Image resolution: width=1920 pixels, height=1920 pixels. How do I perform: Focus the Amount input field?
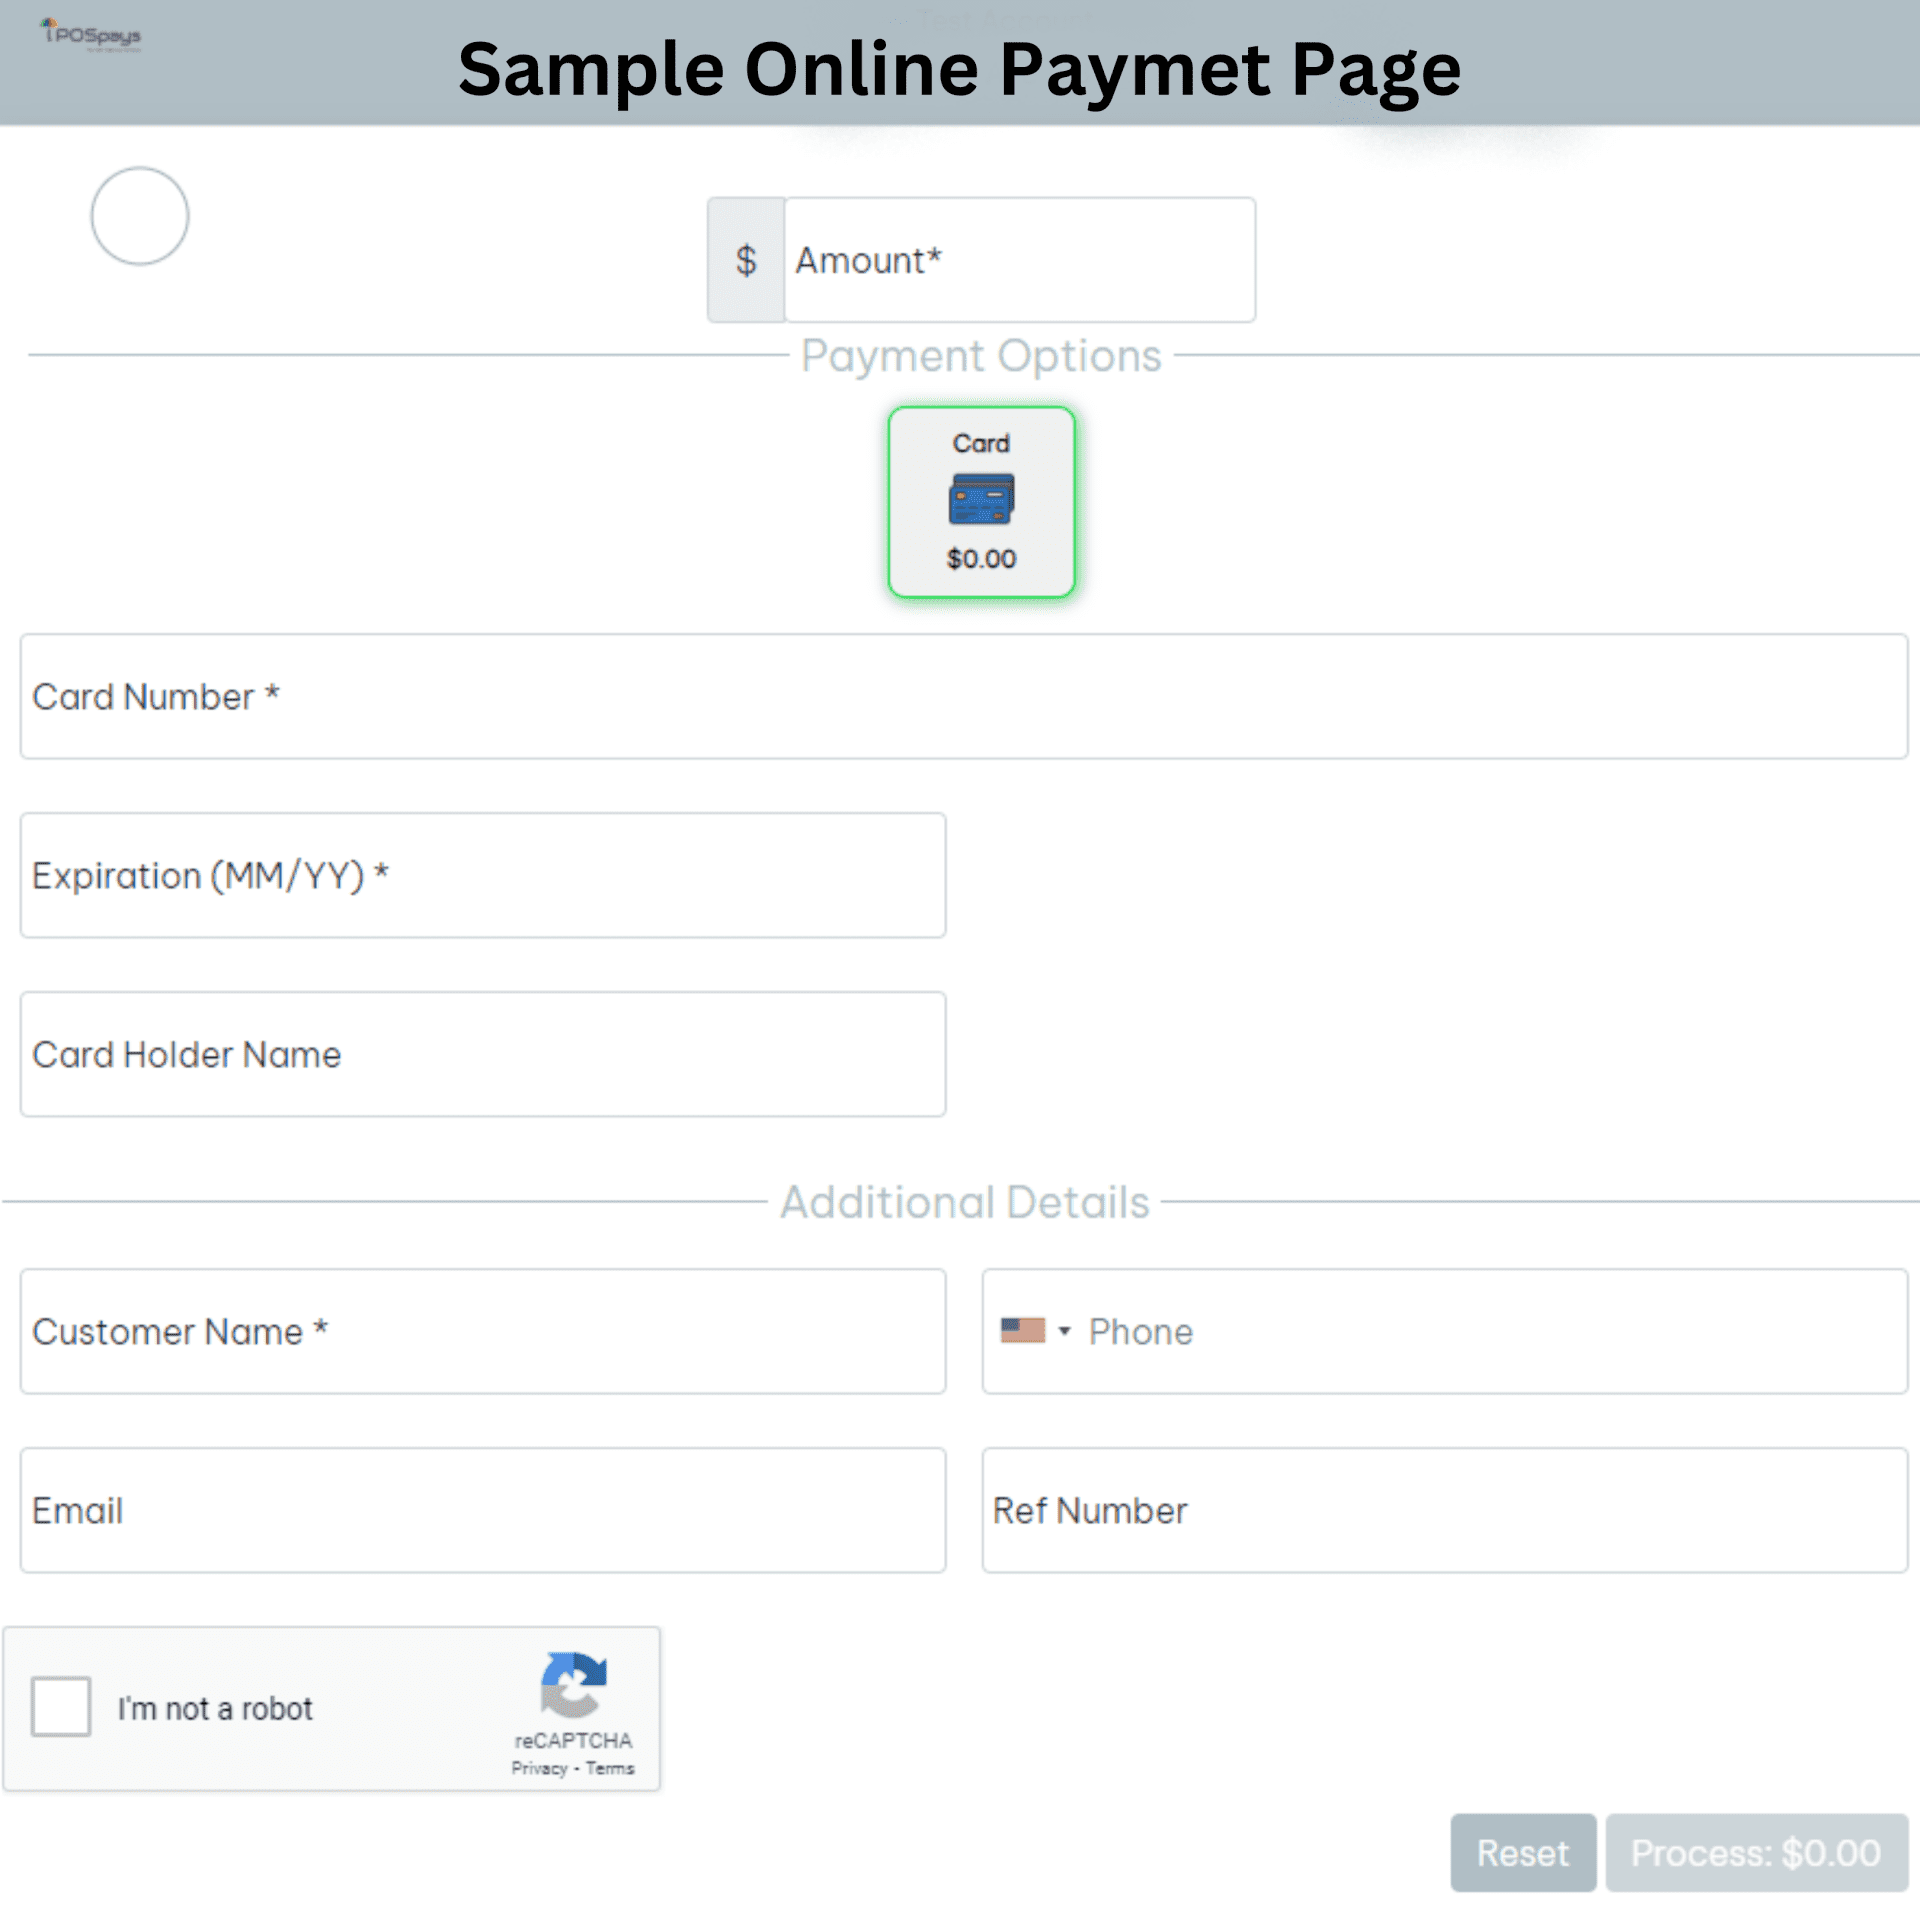coord(1019,260)
